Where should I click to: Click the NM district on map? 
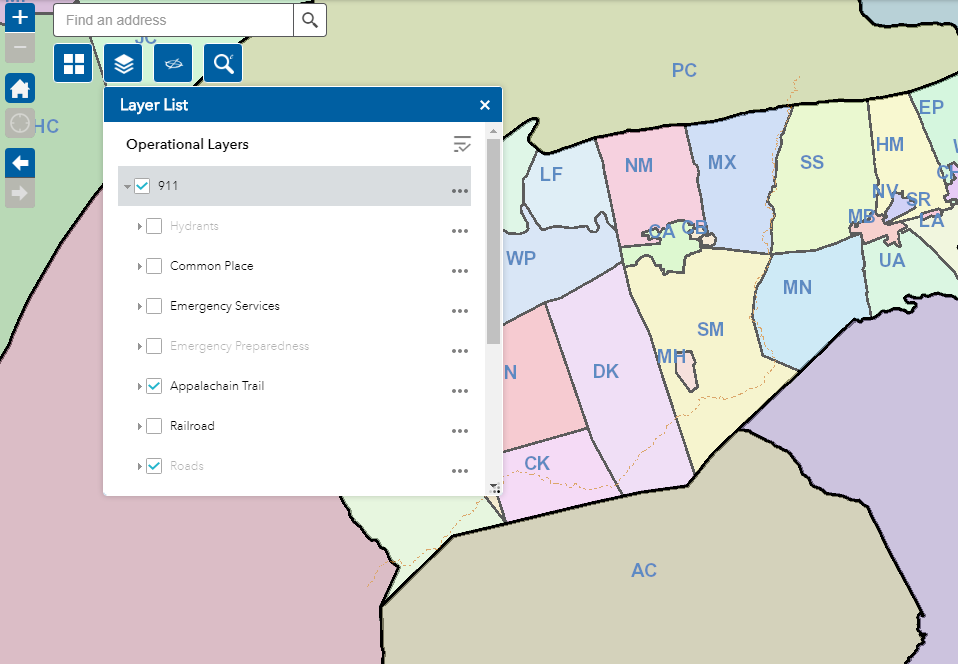638,165
